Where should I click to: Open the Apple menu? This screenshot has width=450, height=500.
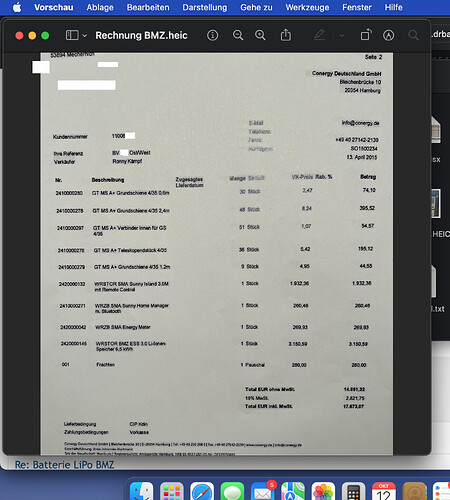[x=17, y=7]
